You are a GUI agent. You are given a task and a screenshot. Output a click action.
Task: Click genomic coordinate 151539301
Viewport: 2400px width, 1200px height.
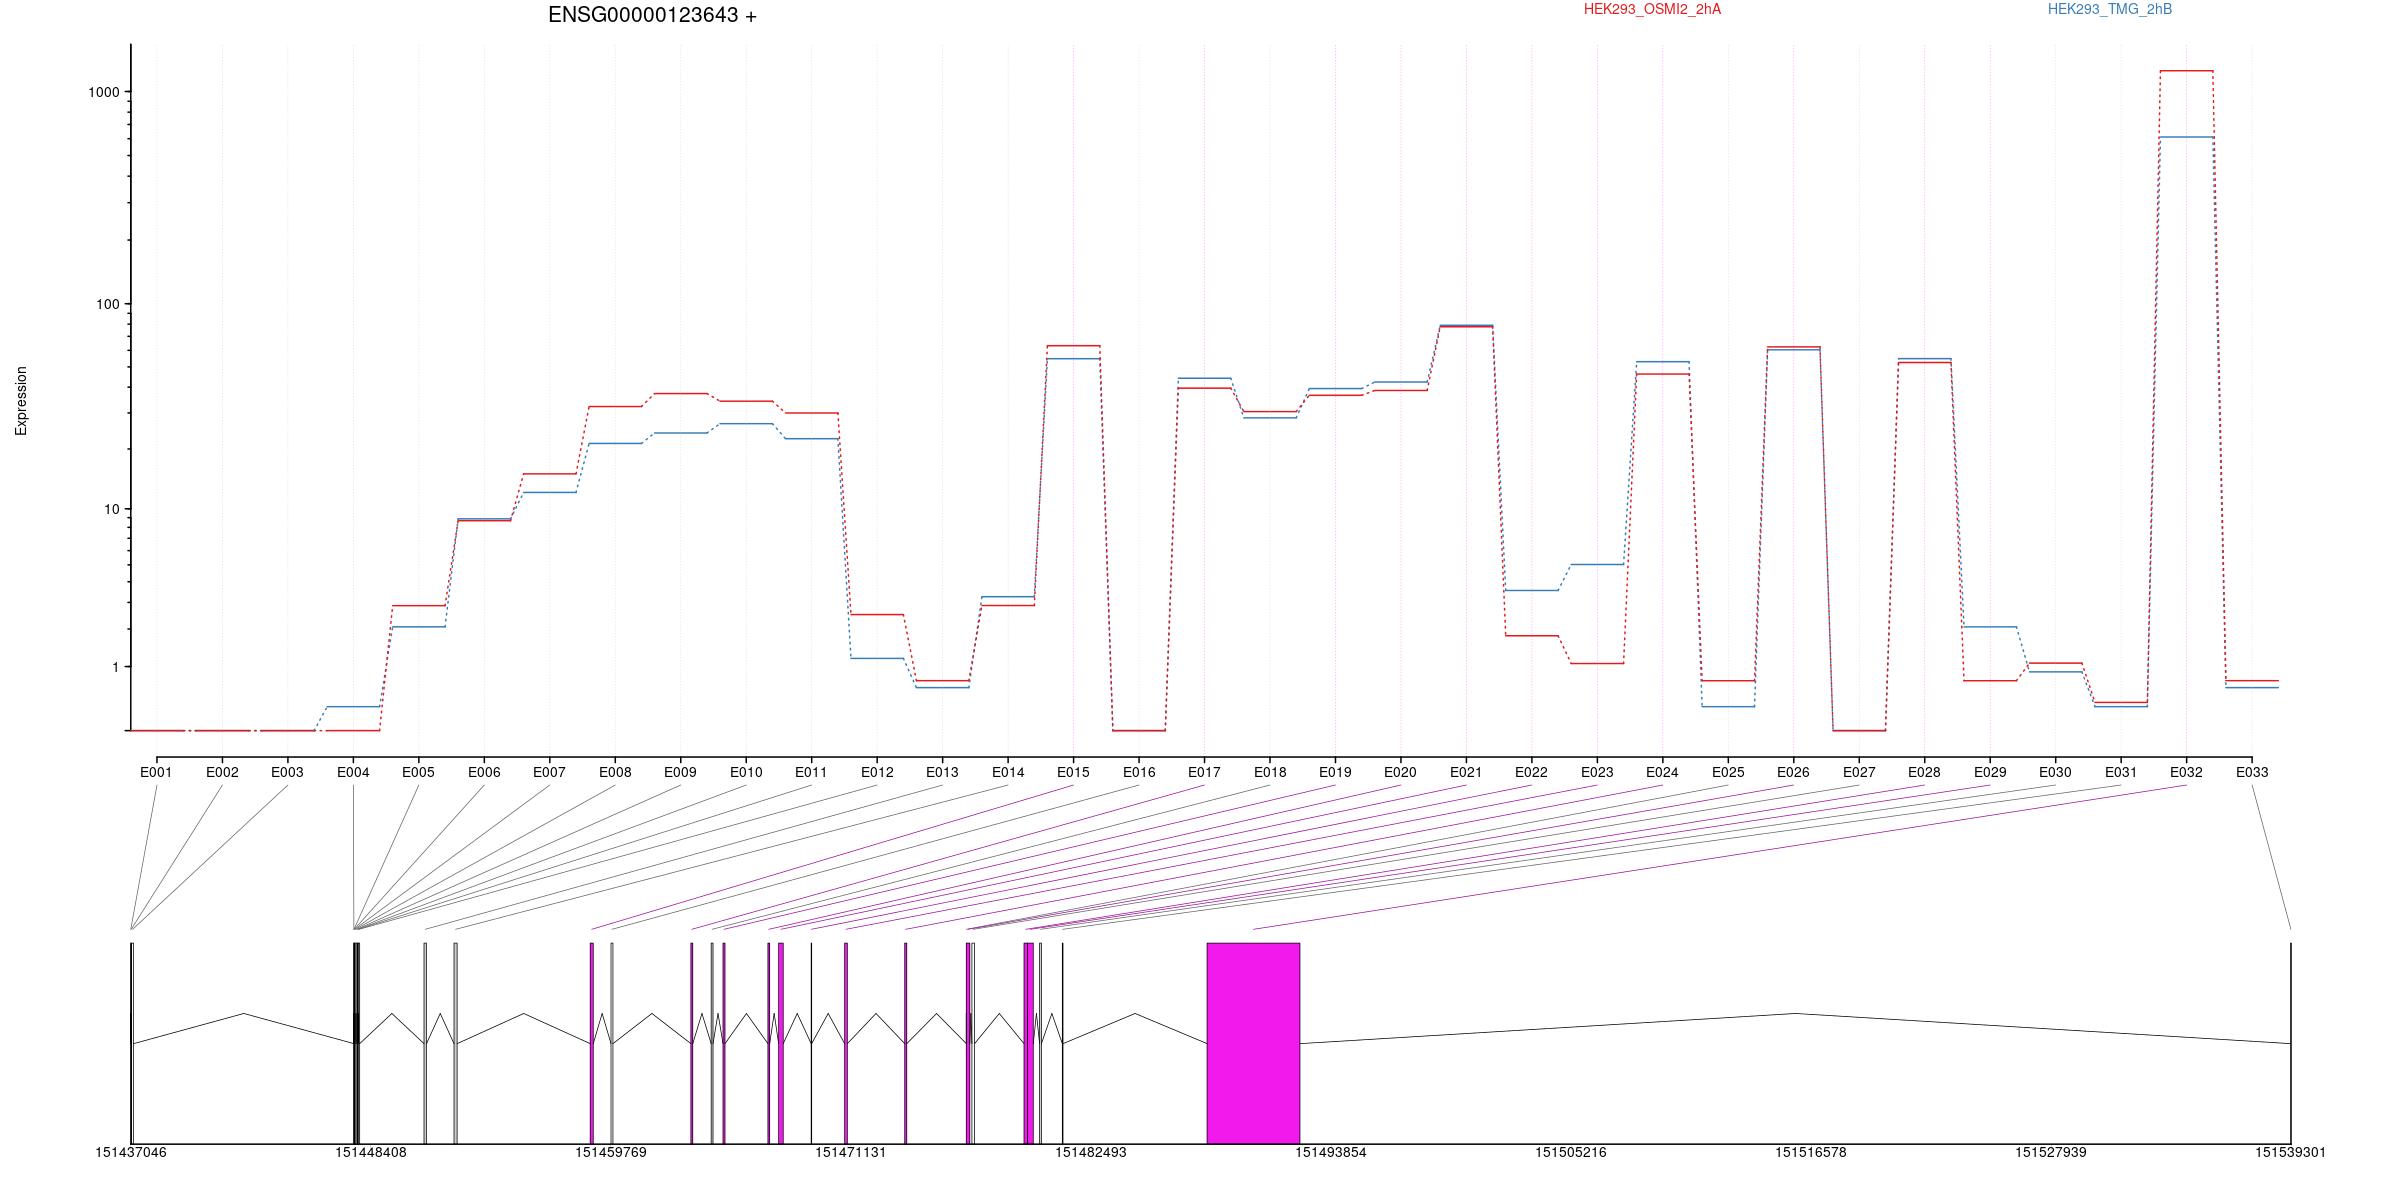[x=2291, y=1152]
